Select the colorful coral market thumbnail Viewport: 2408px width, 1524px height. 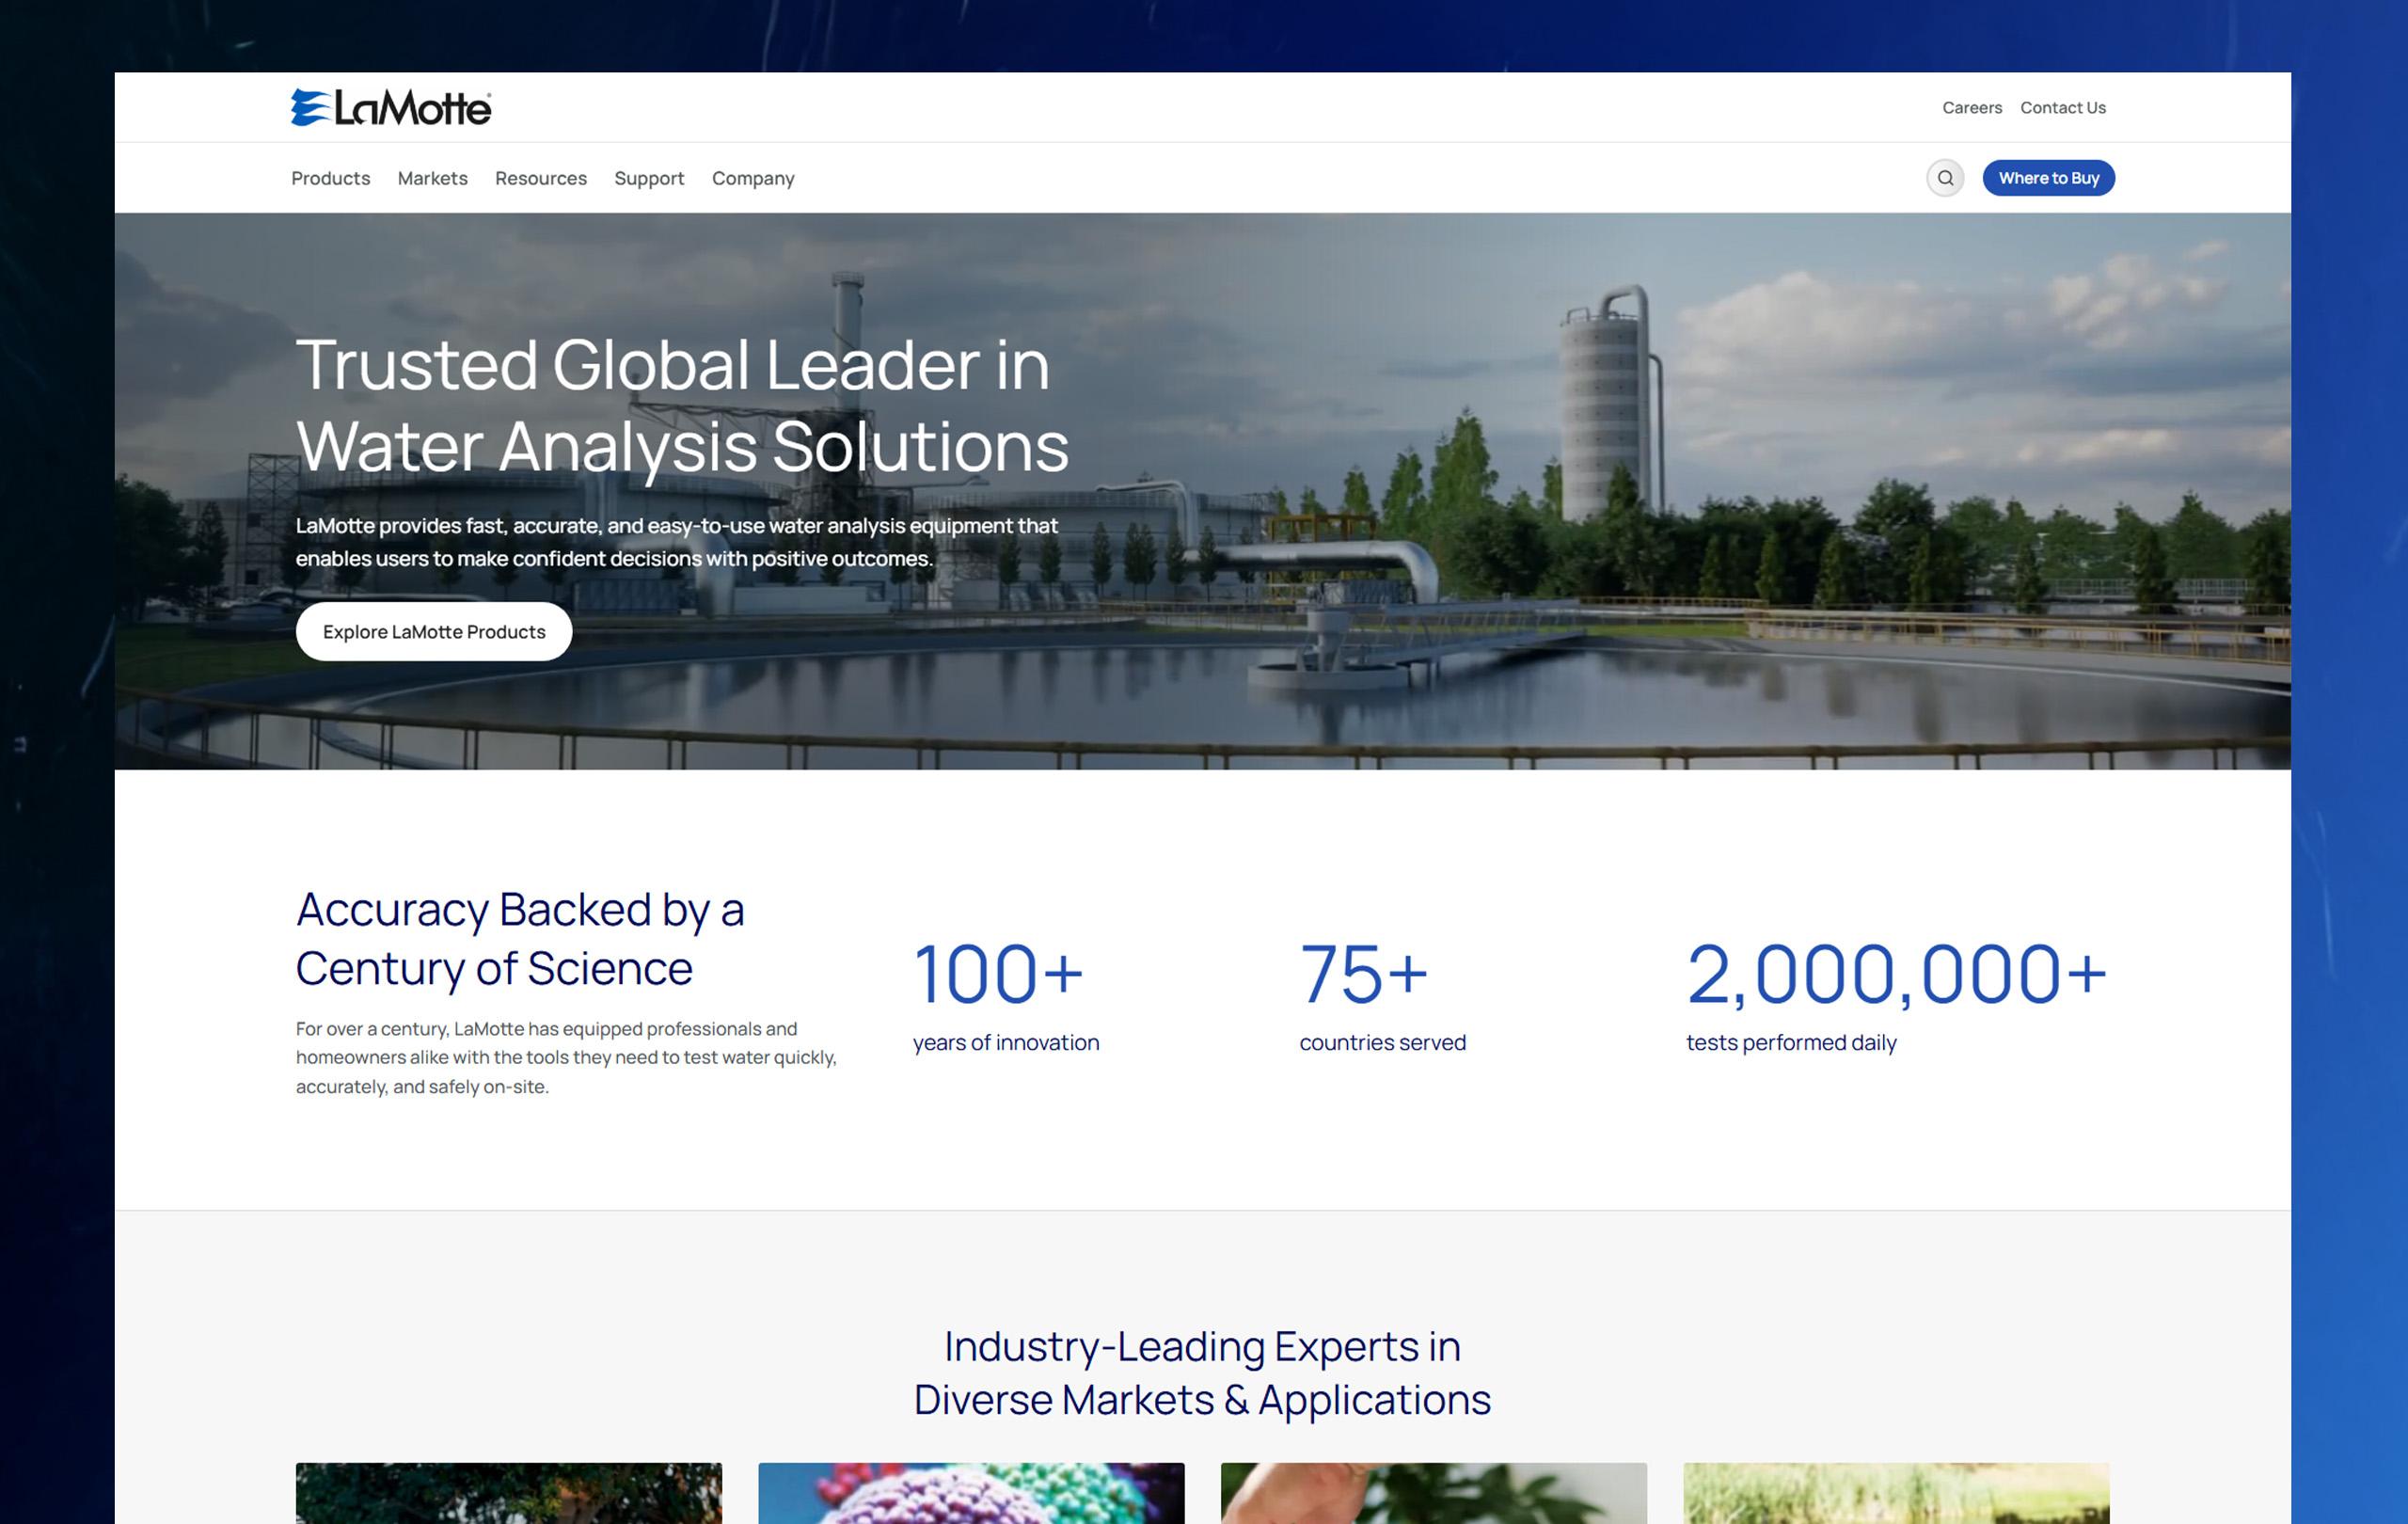(970, 1493)
